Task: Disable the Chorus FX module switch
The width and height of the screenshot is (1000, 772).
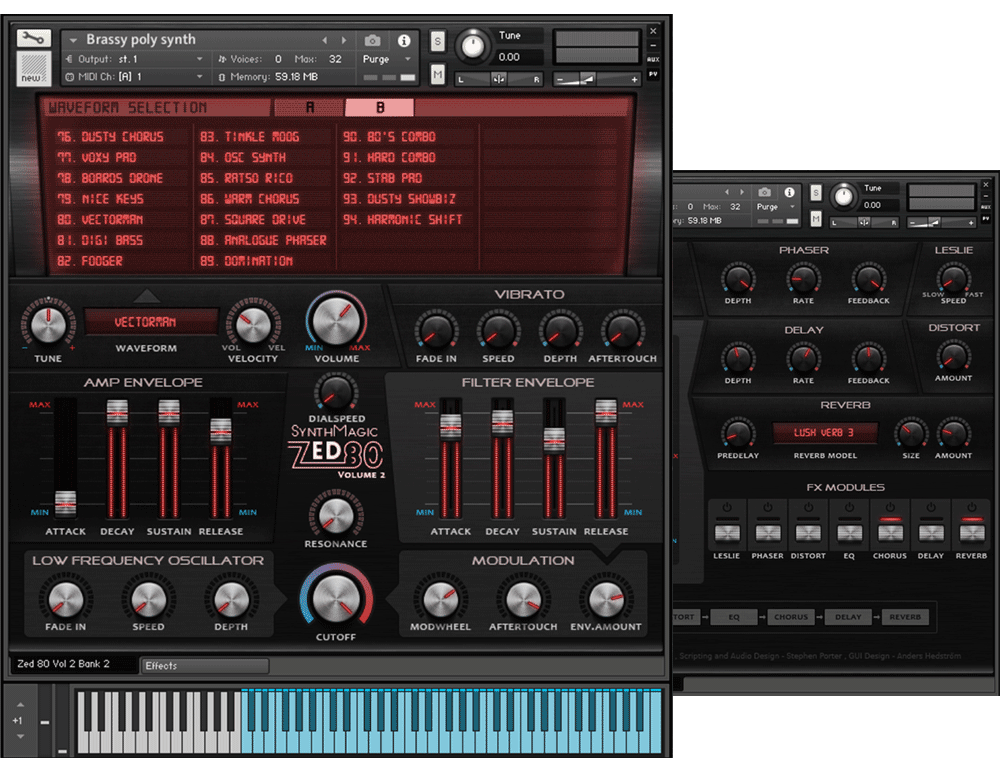Action: click(890, 531)
